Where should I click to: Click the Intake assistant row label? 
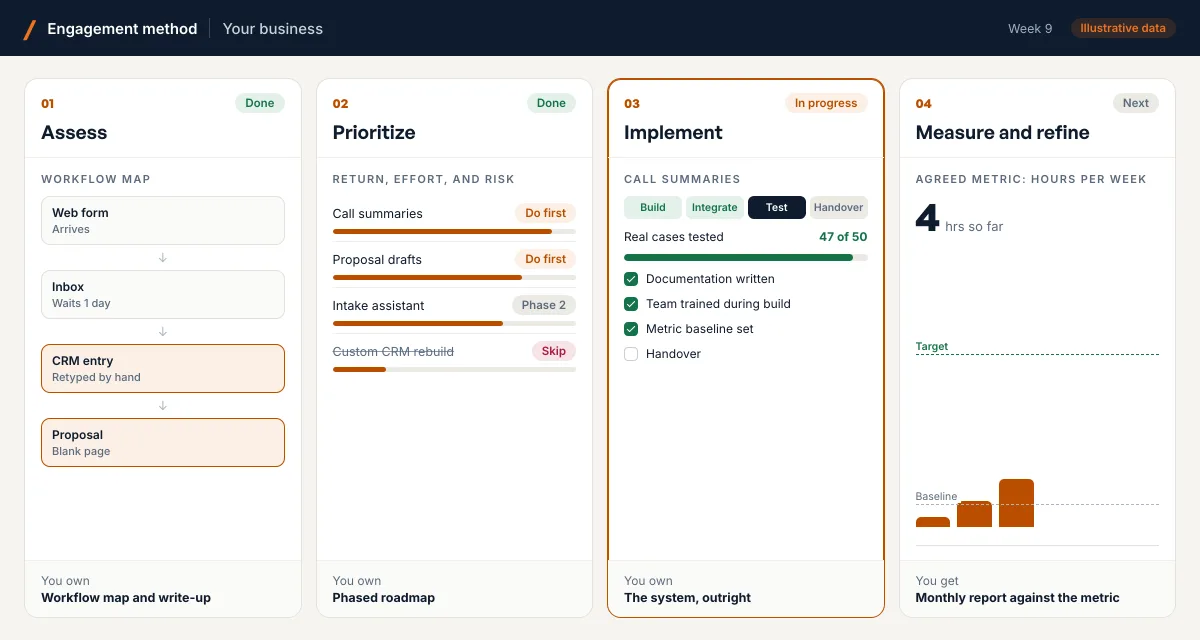[x=379, y=306]
